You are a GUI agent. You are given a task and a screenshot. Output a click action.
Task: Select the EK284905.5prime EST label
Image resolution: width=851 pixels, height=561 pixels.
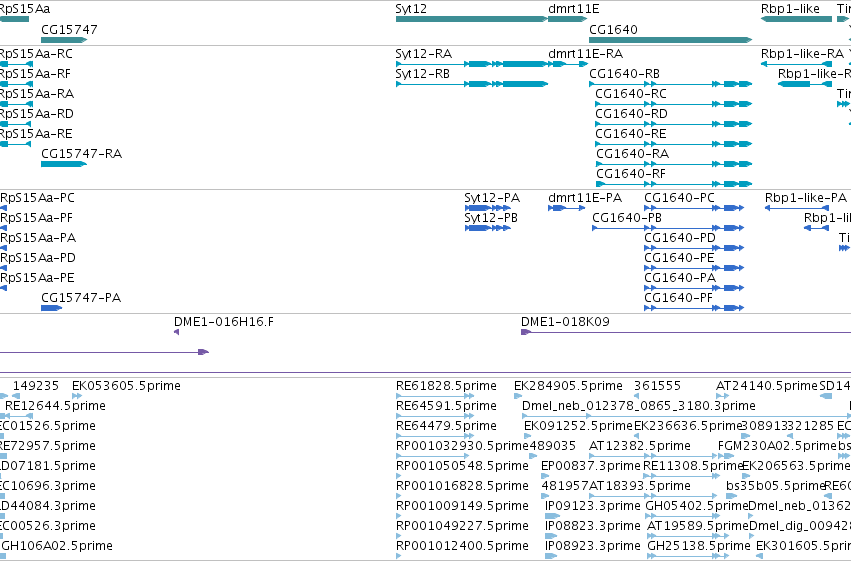point(568,386)
